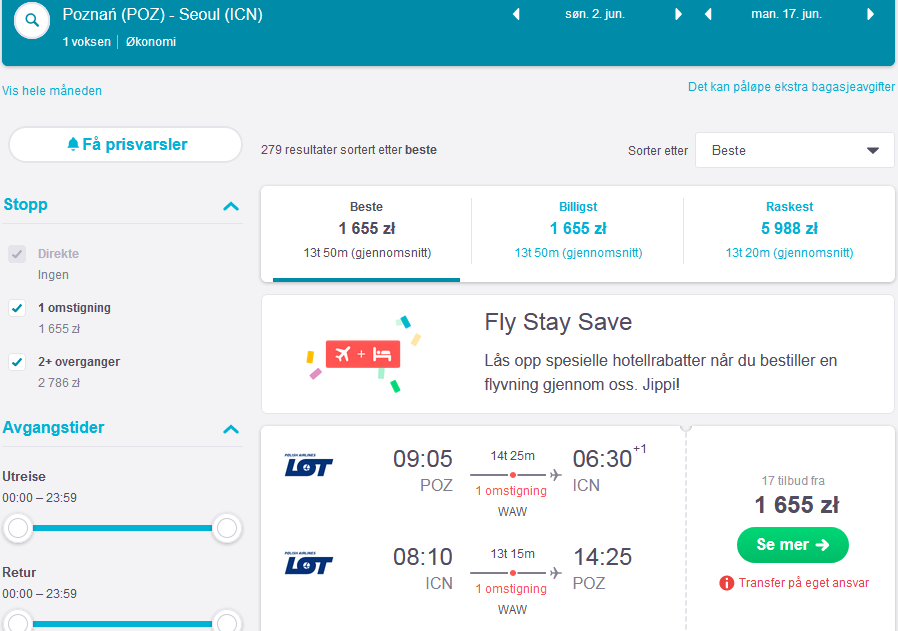The height and width of the screenshot is (631, 898).
Task: Collapse the Avgangstider filter section
Action: click(x=231, y=429)
